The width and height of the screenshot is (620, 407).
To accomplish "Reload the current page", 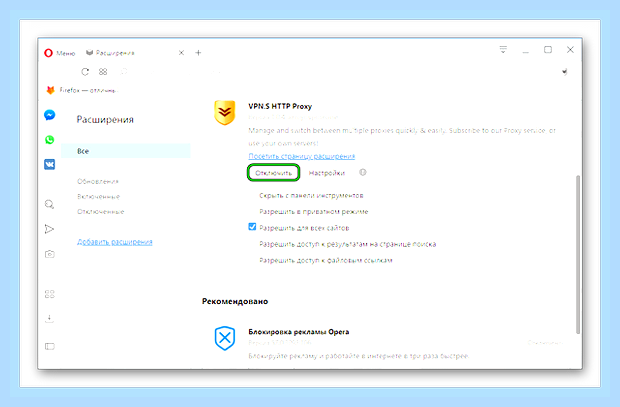I will (x=85, y=72).
